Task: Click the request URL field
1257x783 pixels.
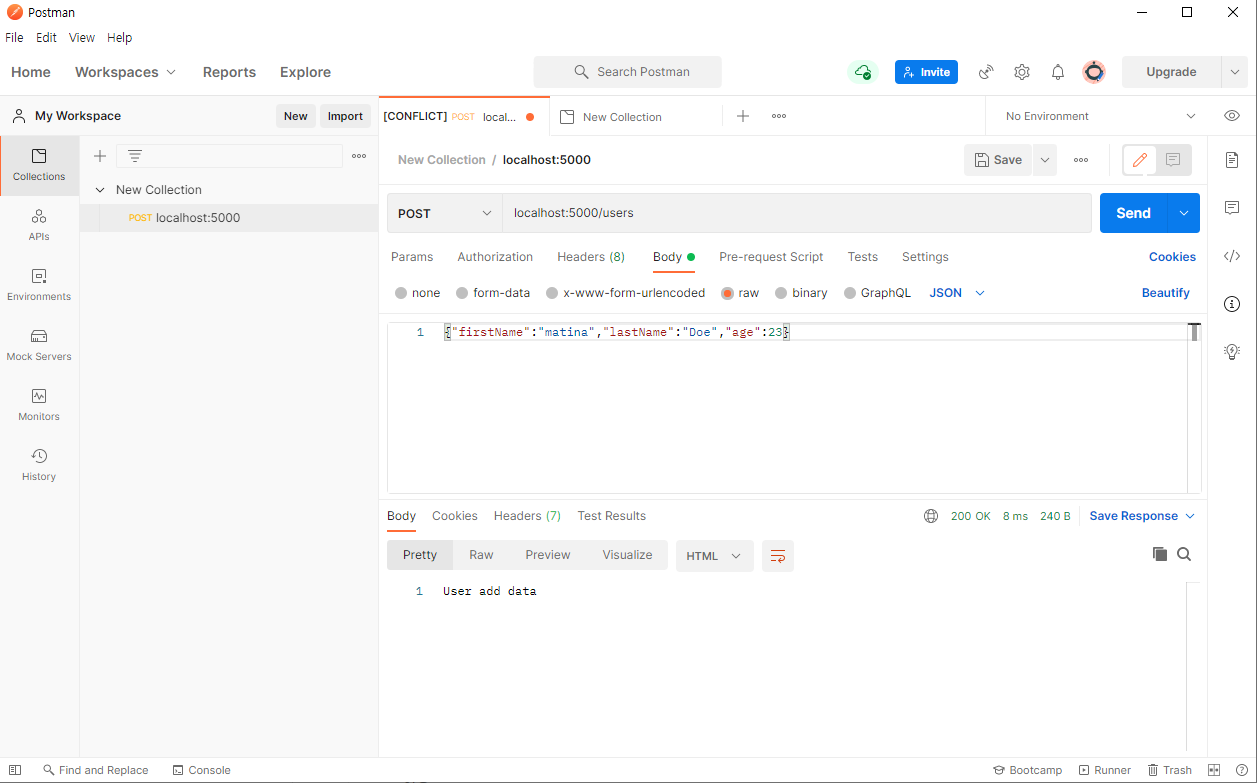Action: (797, 213)
